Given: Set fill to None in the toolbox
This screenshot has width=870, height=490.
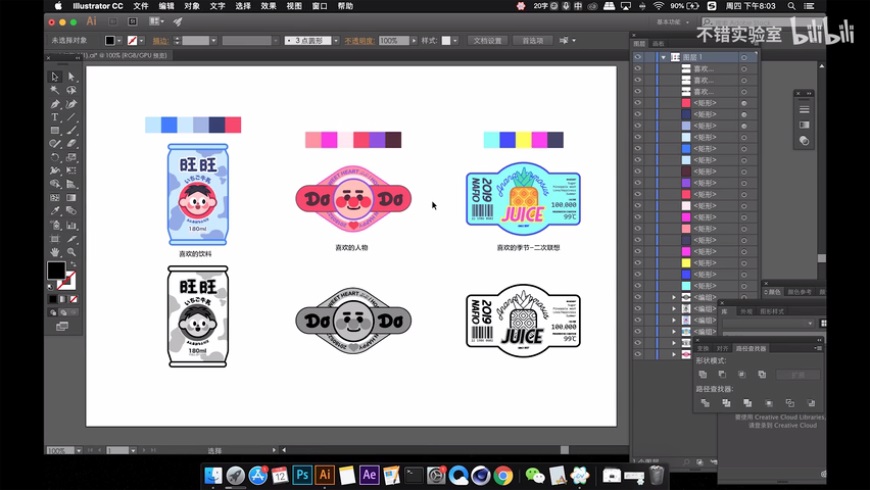Looking at the screenshot, I should pyautogui.click(x=73, y=299).
